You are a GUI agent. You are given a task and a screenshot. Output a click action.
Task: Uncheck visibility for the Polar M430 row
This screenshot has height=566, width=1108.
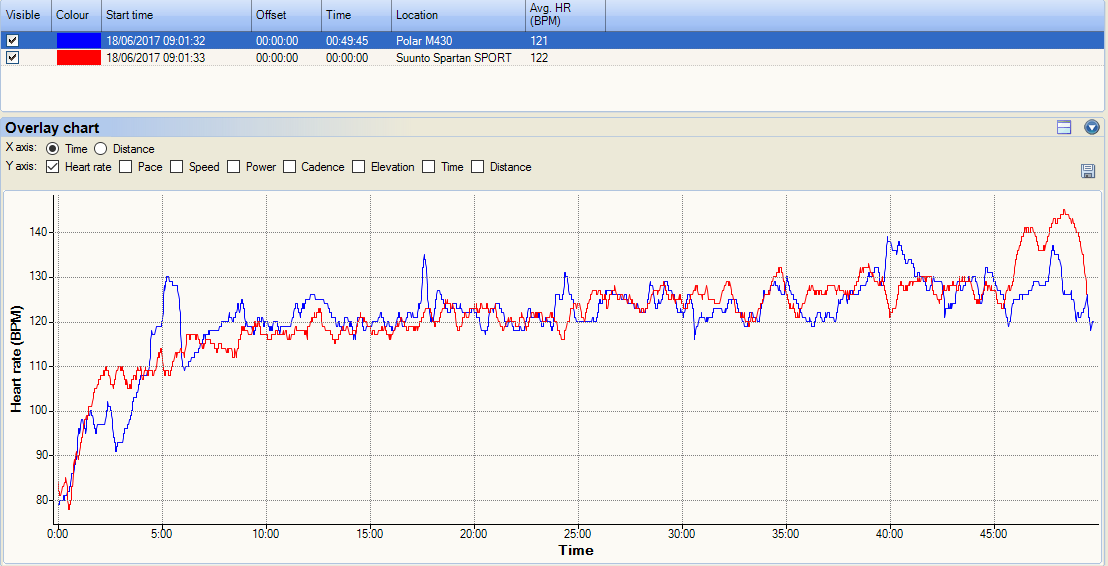point(12,41)
